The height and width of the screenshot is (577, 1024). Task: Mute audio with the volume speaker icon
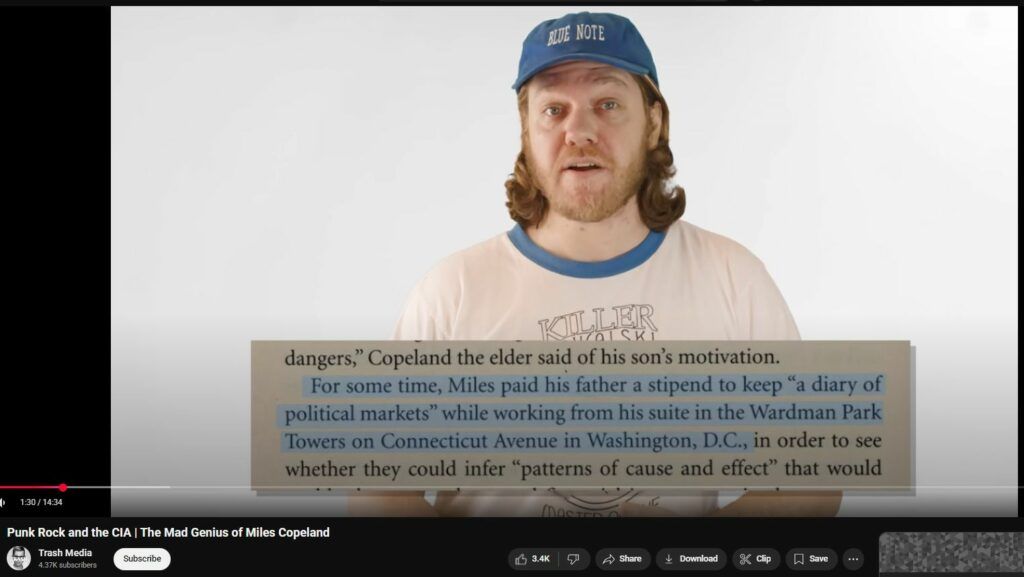pos(4,502)
